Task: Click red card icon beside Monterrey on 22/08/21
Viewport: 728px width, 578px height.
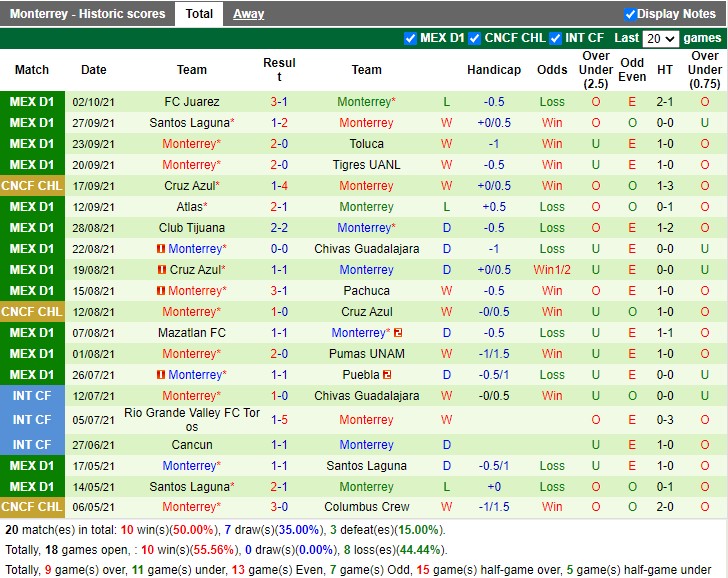Action: pos(161,249)
